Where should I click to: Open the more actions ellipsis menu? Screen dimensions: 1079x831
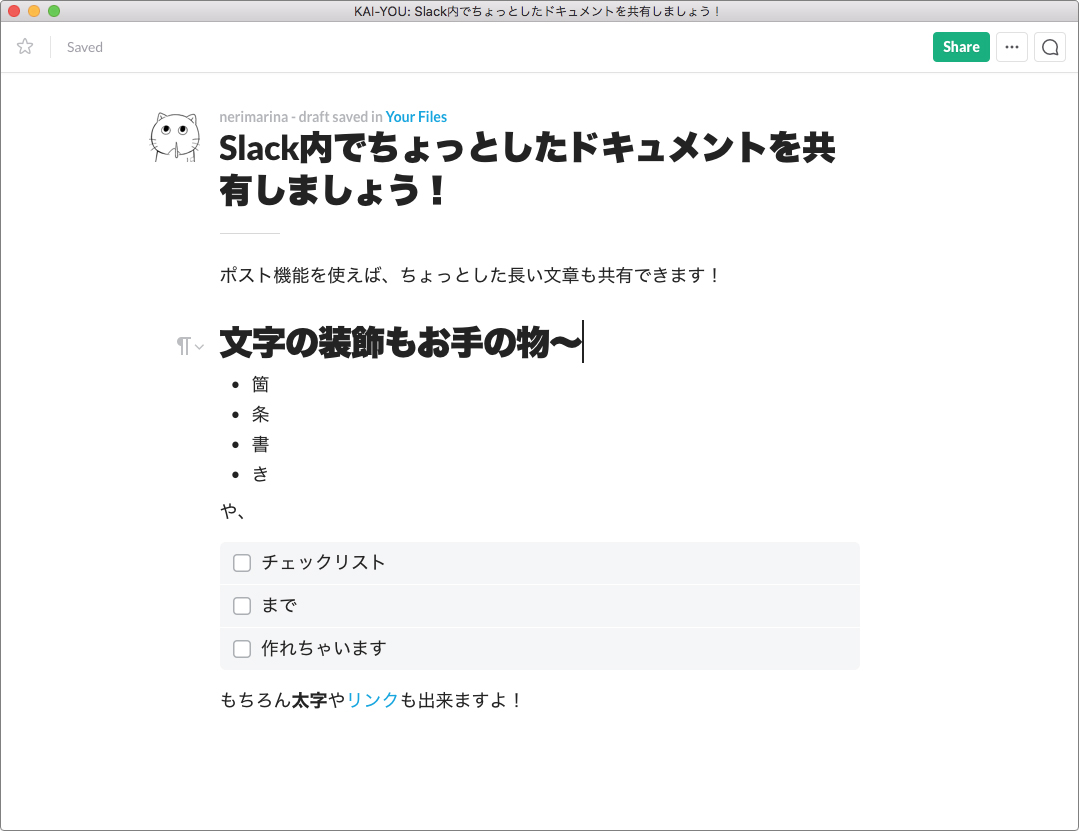pyautogui.click(x=1012, y=47)
